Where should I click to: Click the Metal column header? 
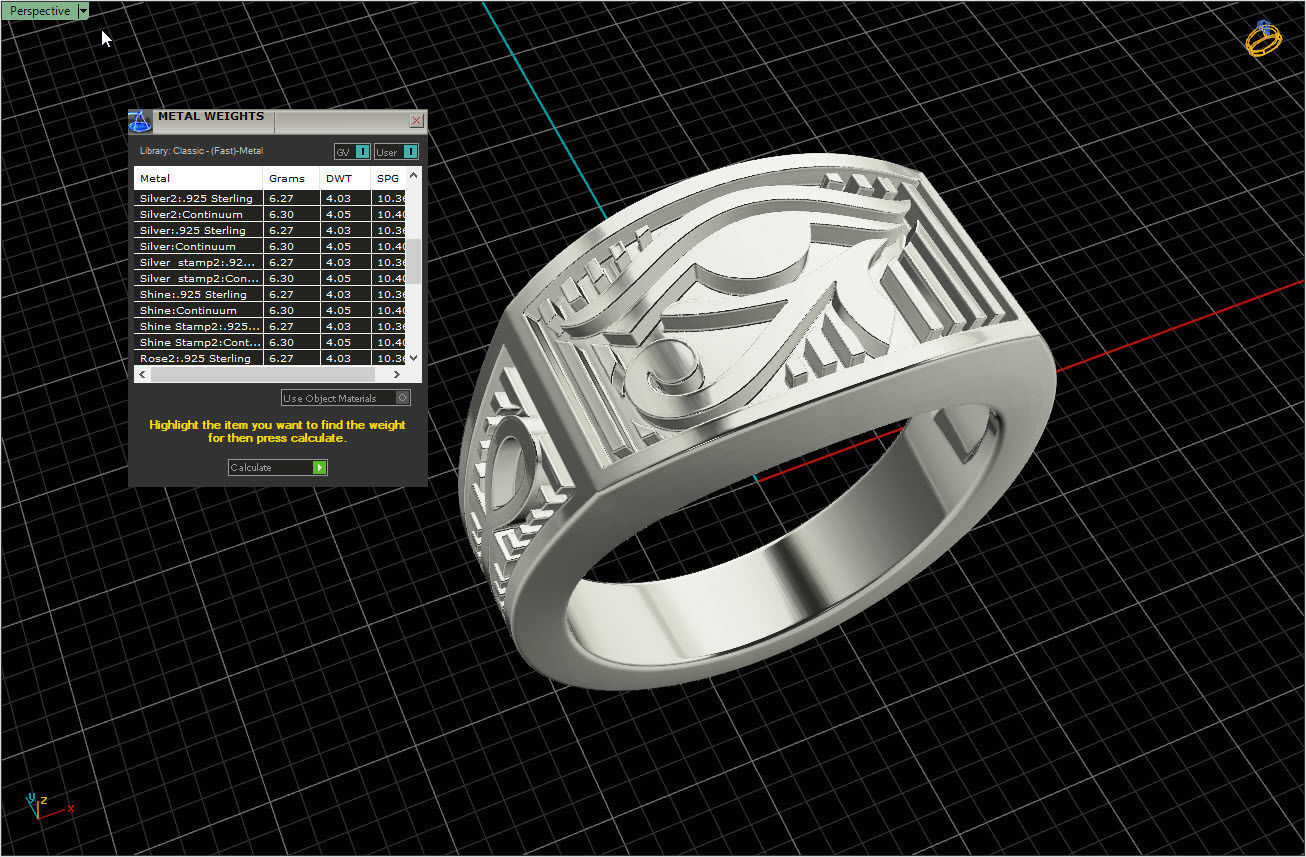point(199,178)
